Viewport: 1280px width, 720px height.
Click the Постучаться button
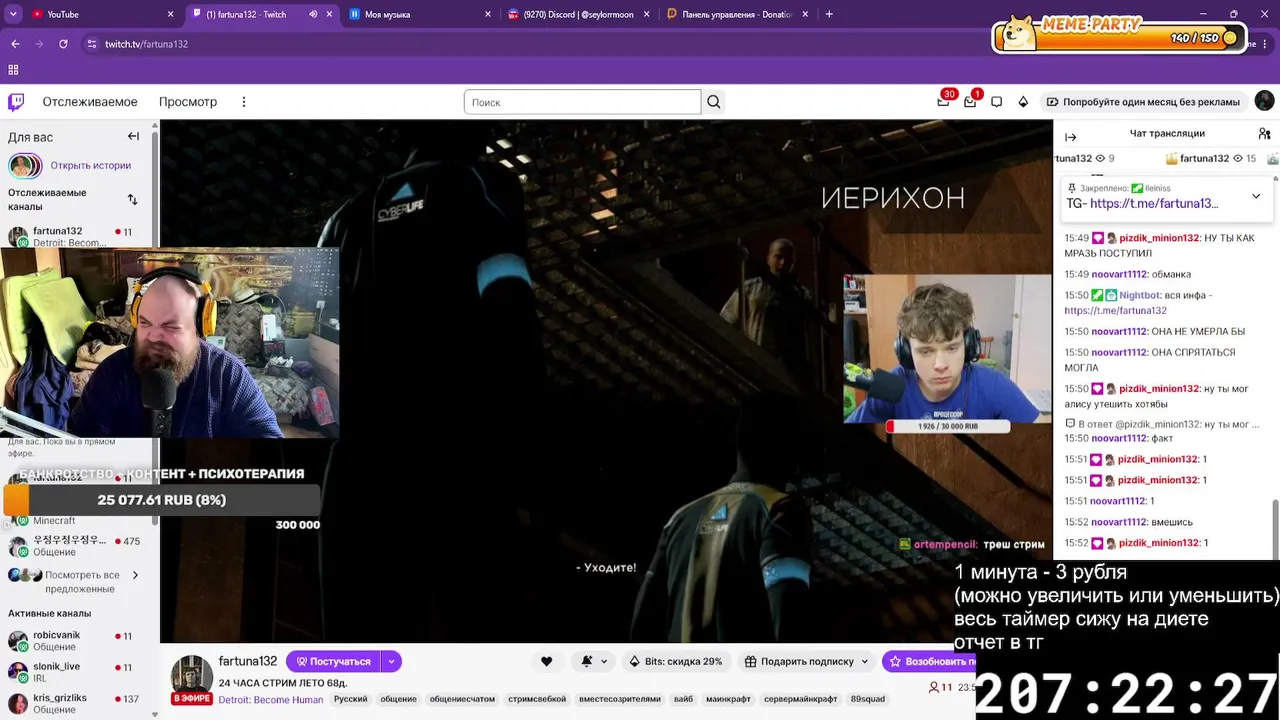(333, 661)
